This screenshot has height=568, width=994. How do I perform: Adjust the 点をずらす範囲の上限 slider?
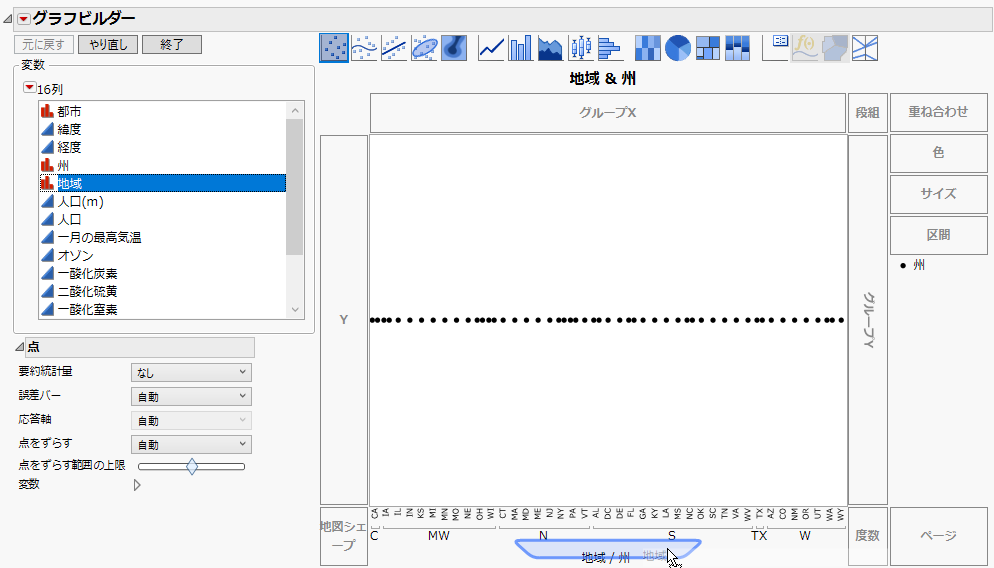tap(191, 467)
